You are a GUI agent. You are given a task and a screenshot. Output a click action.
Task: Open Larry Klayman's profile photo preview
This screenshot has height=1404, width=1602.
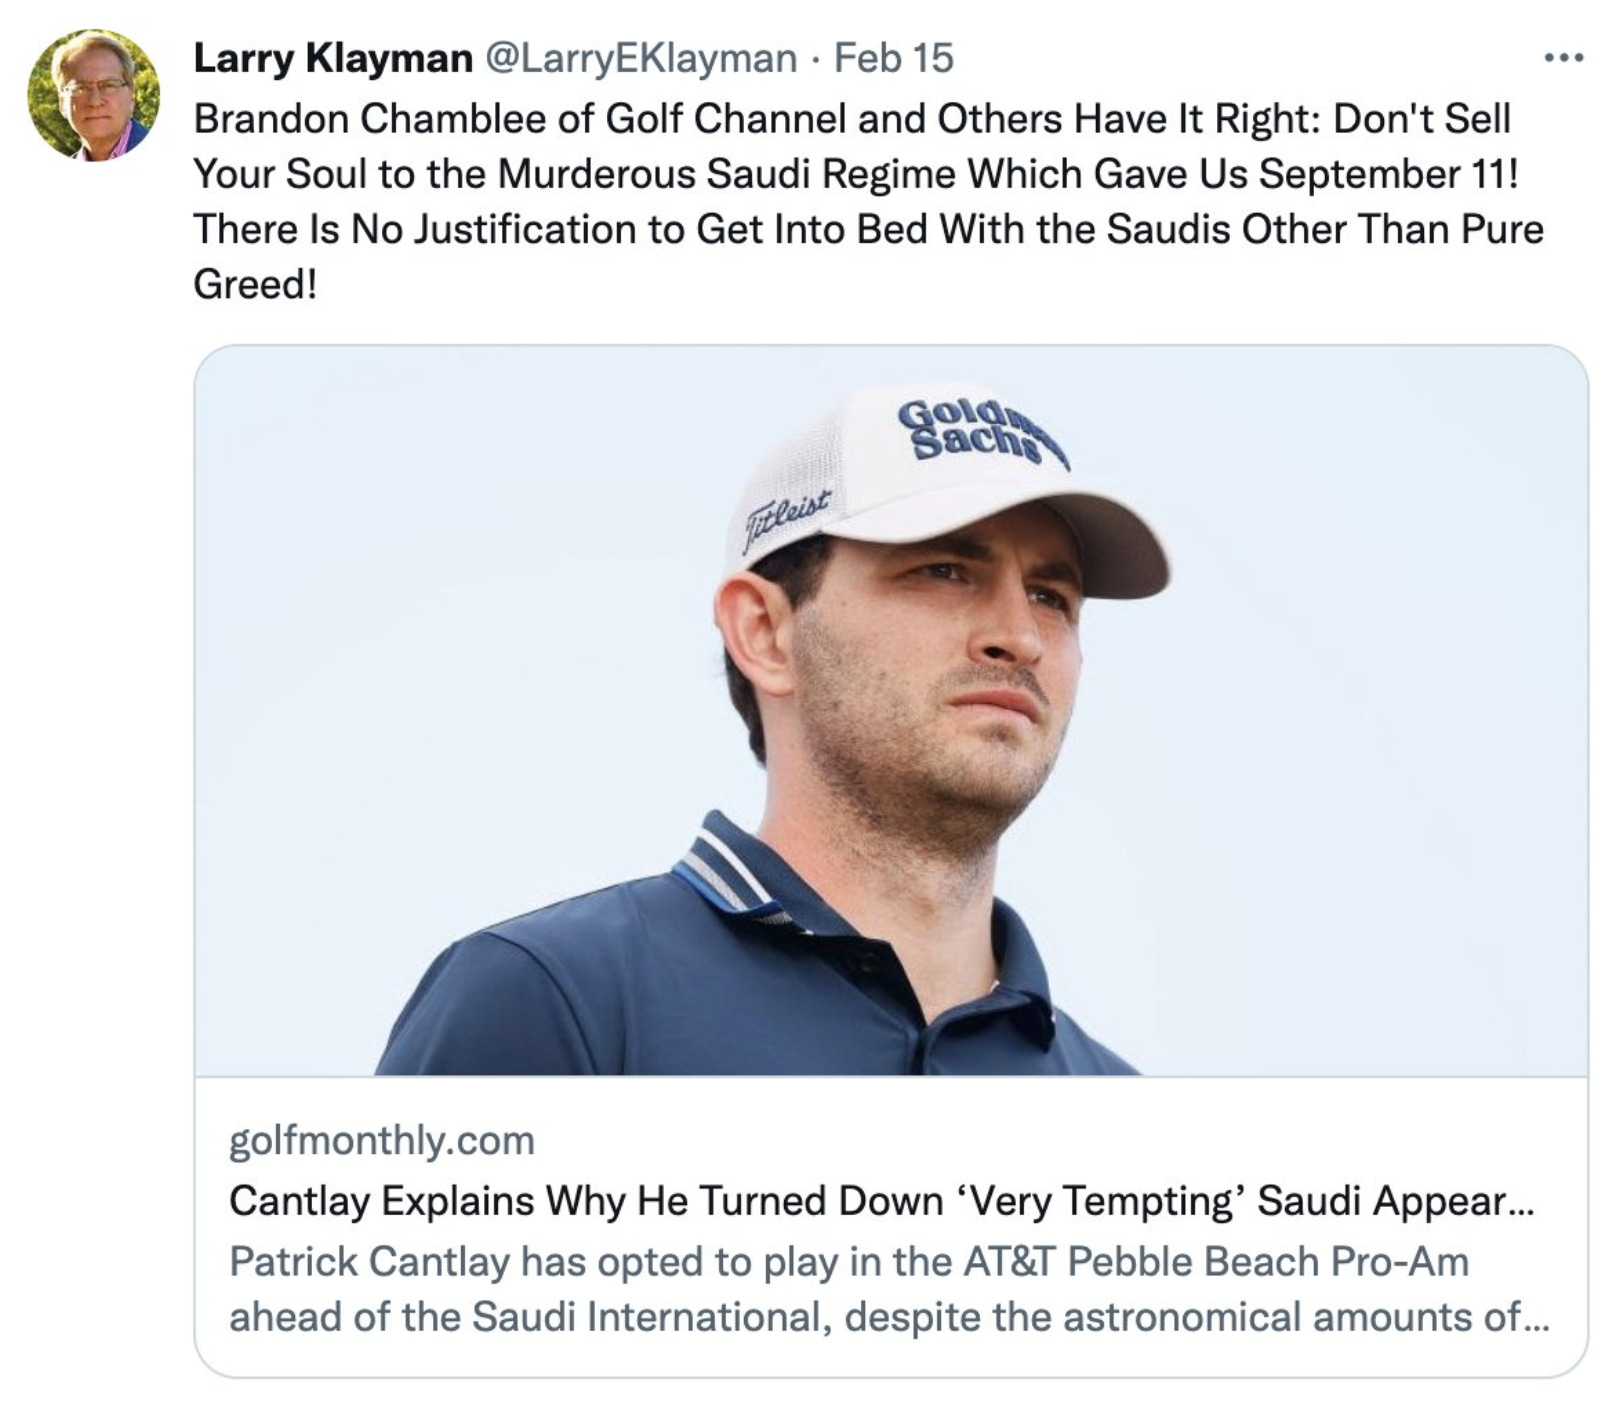(96, 96)
